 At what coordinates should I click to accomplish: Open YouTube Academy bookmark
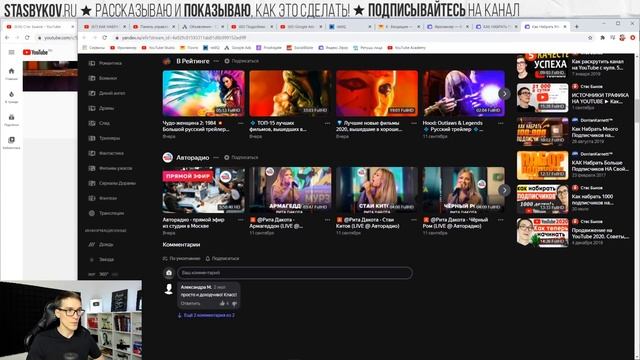tap(407, 48)
